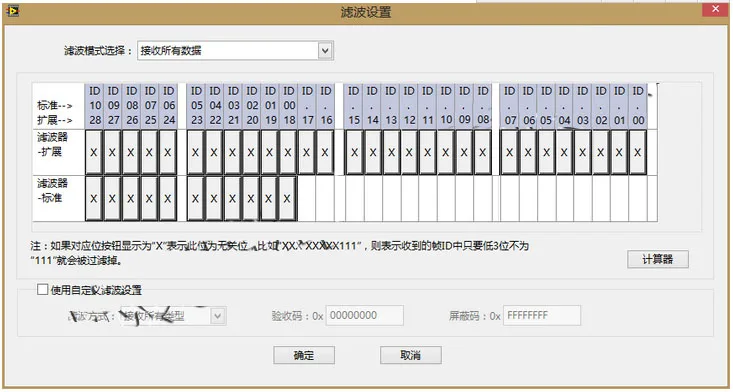The image size is (733, 392).
Task: Toggle extended filter bit ID 15
Action: coord(354,152)
